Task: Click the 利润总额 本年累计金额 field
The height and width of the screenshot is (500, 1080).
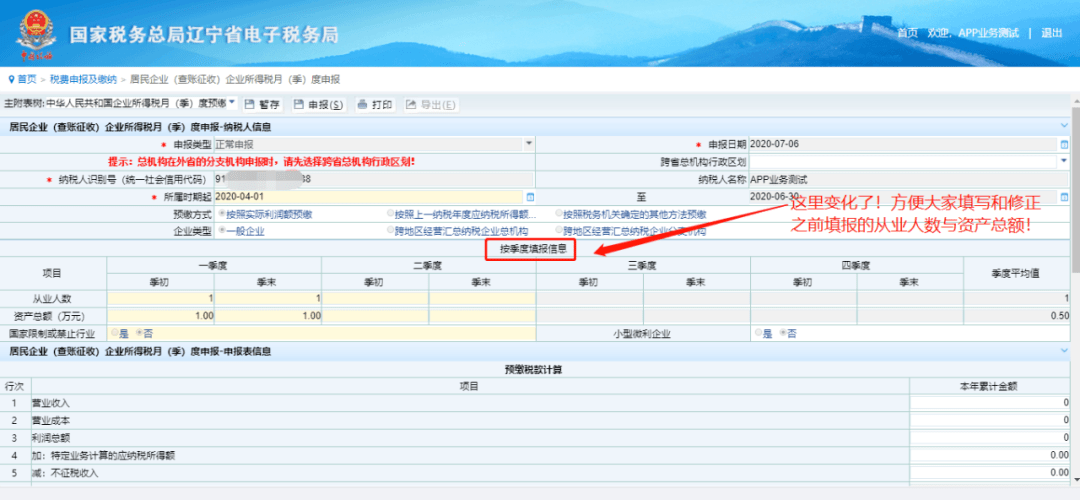Action: click(990, 438)
